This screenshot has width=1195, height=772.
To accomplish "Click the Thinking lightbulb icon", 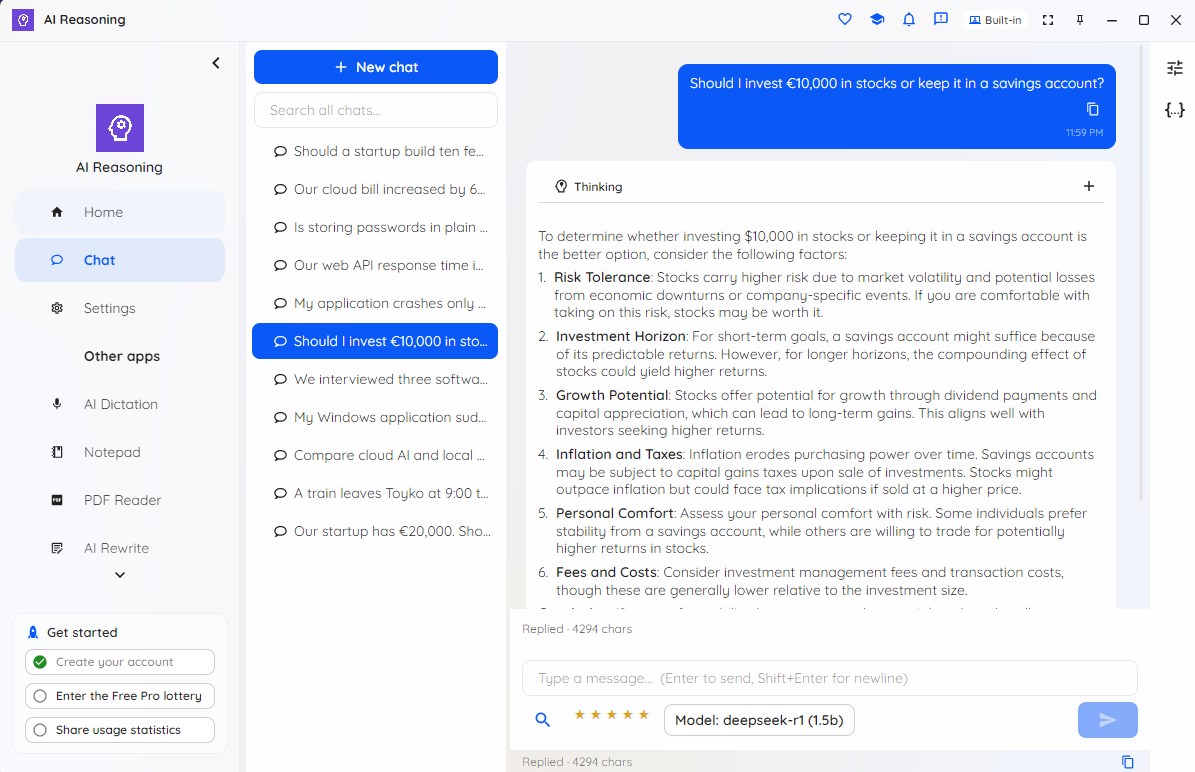I will click(561, 187).
